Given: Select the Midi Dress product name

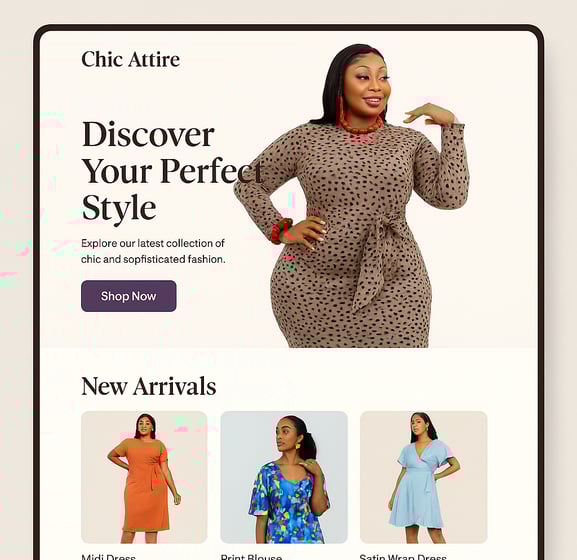Looking at the screenshot, I should tap(108, 557).
